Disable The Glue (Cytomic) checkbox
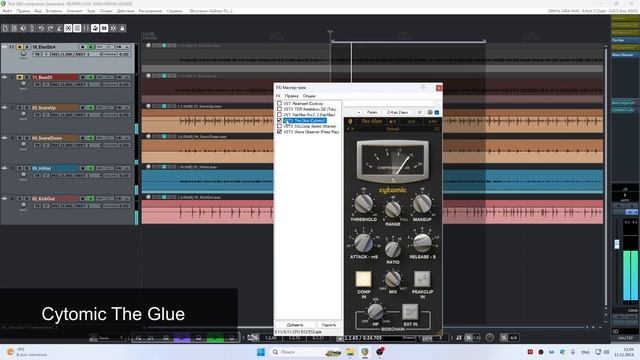Image resolution: width=640 pixels, height=360 pixels. click(x=280, y=121)
